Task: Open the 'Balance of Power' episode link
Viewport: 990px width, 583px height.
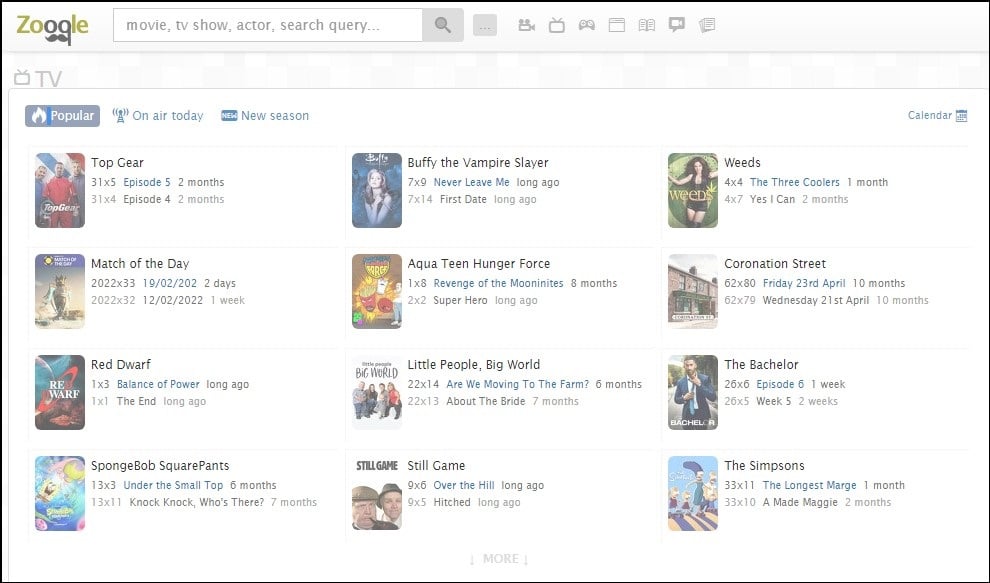Action: [158, 384]
